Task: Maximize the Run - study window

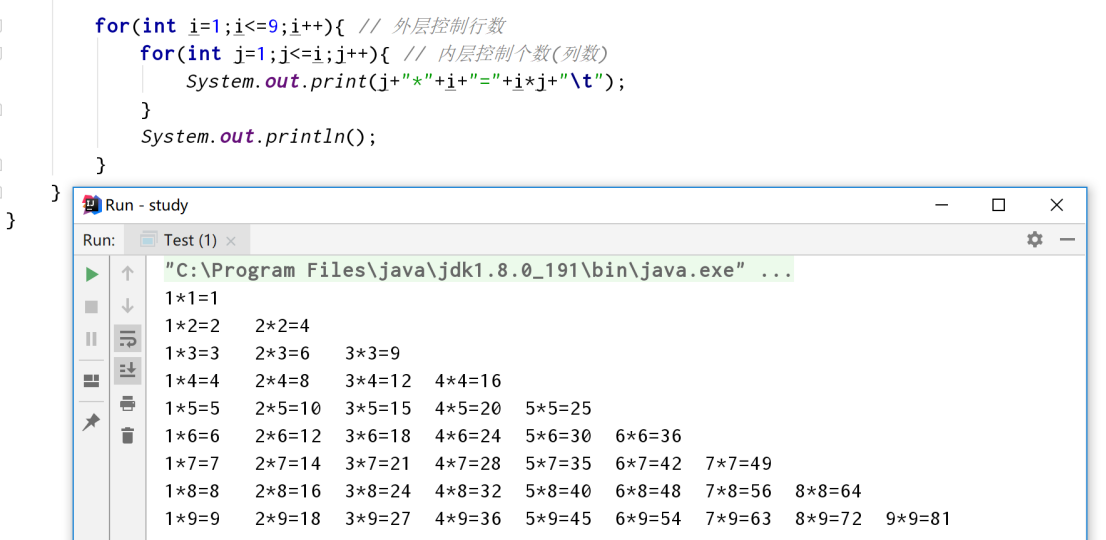Action: pyautogui.click(x=998, y=205)
